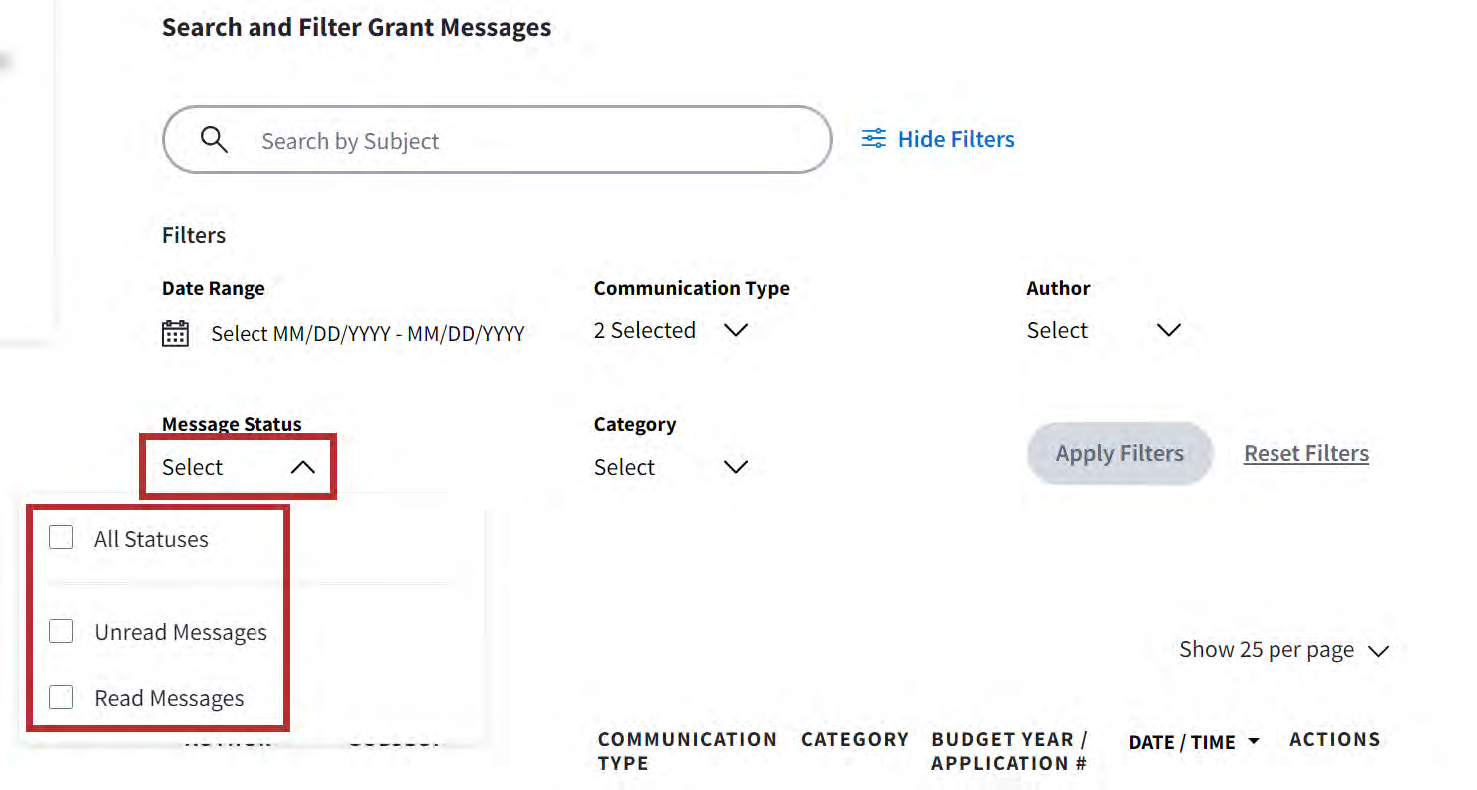
Task: Click the Hide Filters sliders icon
Action: click(x=873, y=139)
